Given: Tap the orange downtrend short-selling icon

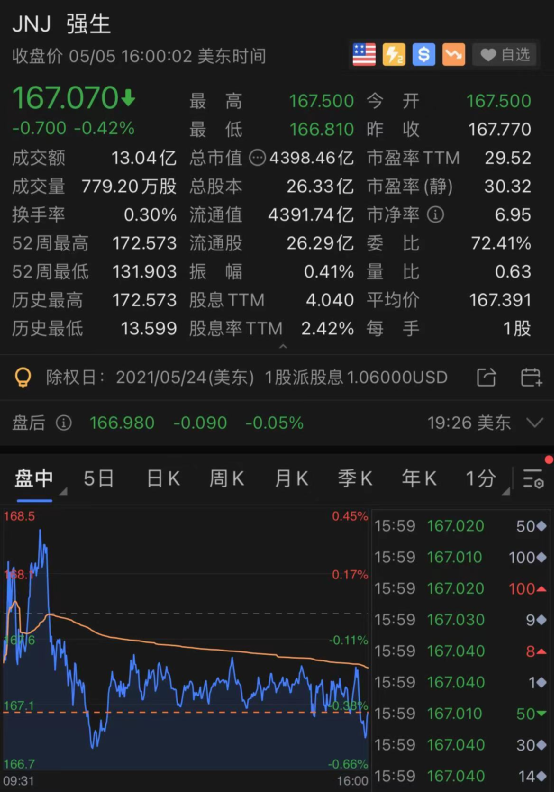Looking at the screenshot, I should tap(454, 55).
